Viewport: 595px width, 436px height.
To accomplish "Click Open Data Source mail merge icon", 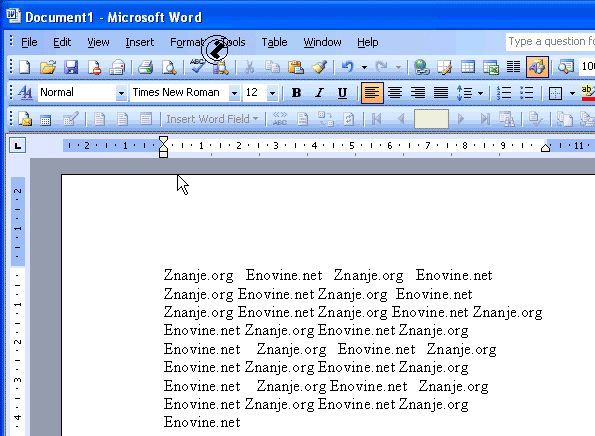I will click(x=46, y=119).
